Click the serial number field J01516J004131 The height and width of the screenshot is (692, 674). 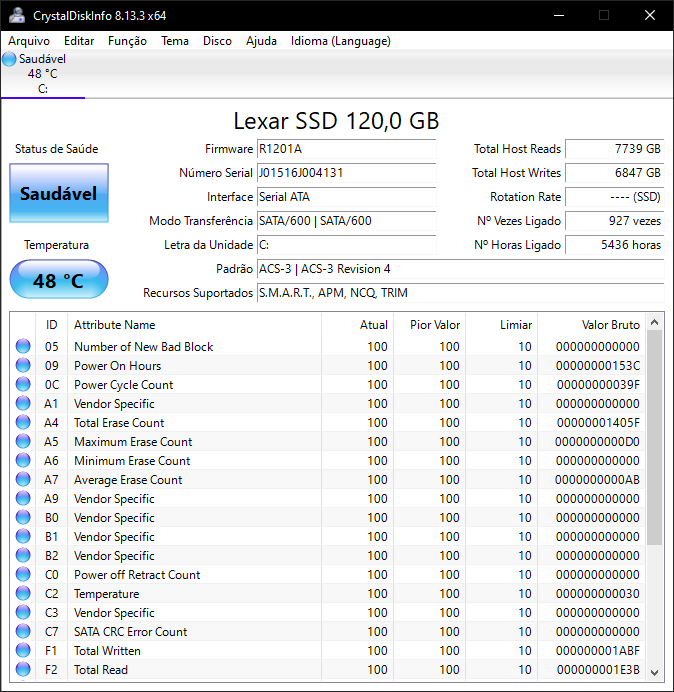(346, 173)
